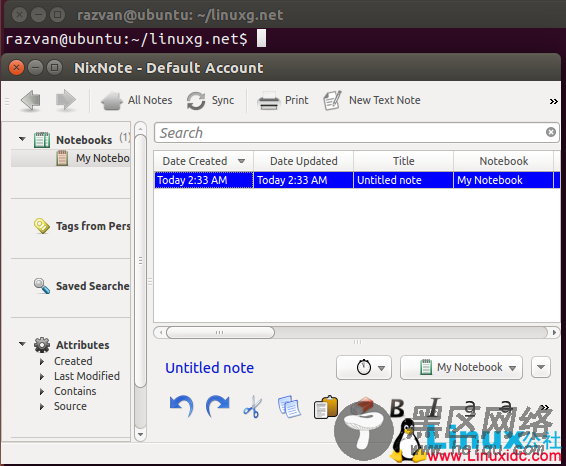Select the 'Untitled note' title cell
This screenshot has height=466, width=566.
click(x=403, y=180)
